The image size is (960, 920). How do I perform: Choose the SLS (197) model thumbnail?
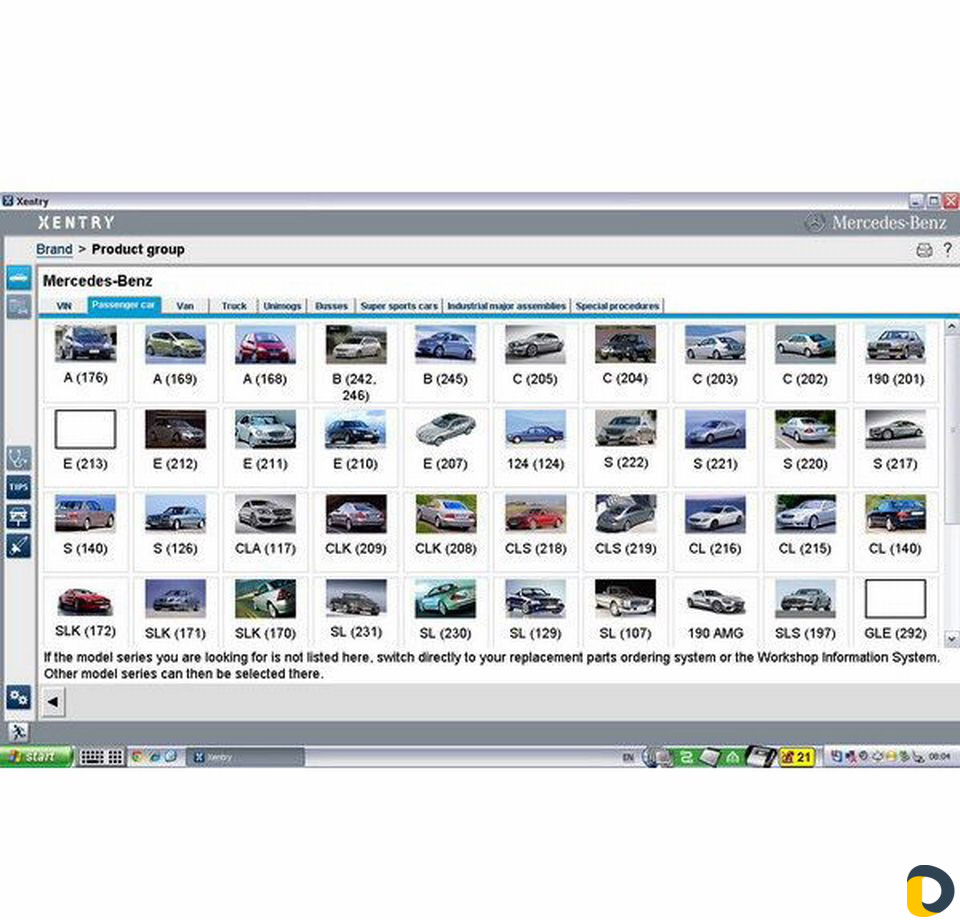(x=805, y=599)
